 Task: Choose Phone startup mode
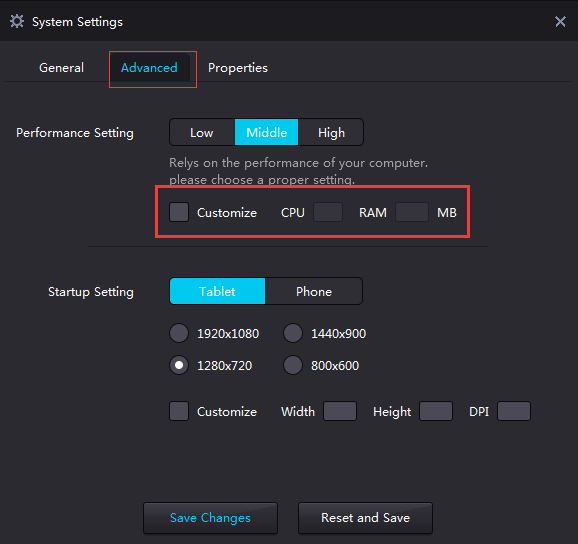[314, 291]
